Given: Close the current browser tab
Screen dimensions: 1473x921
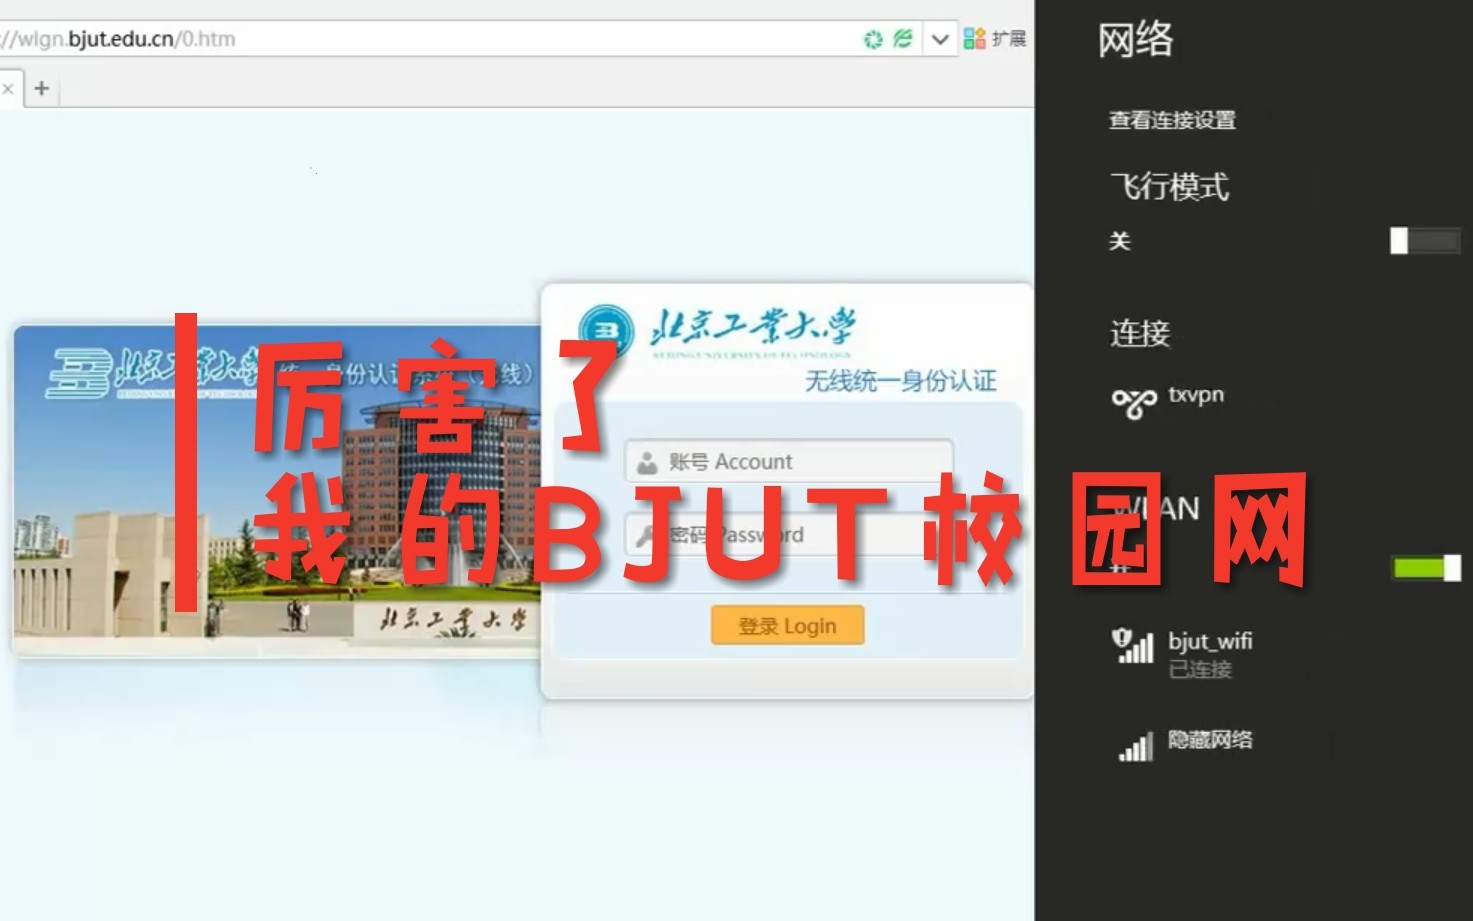Looking at the screenshot, I should click(x=8, y=89).
